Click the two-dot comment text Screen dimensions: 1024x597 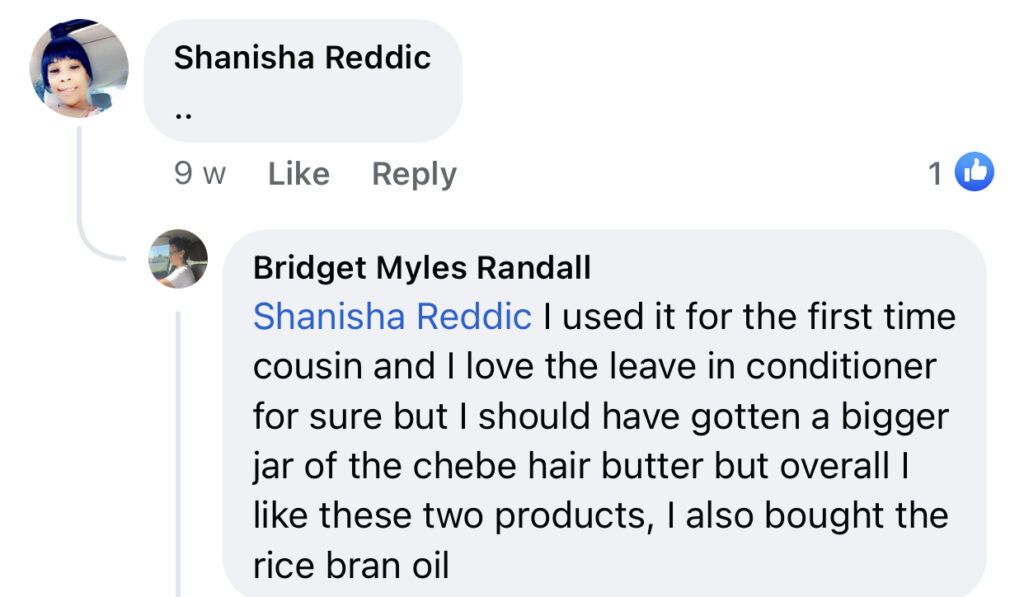pos(184,116)
